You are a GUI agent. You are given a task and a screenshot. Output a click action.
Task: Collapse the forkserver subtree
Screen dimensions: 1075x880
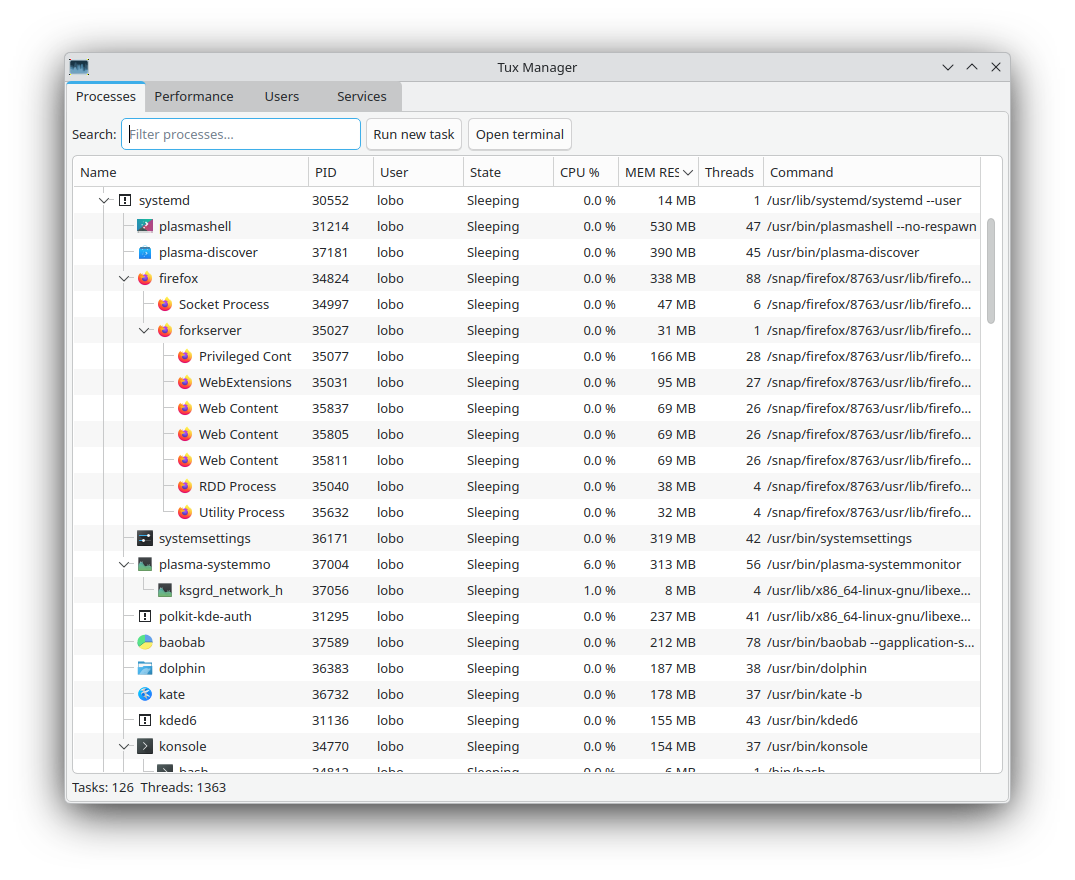click(x=144, y=331)
